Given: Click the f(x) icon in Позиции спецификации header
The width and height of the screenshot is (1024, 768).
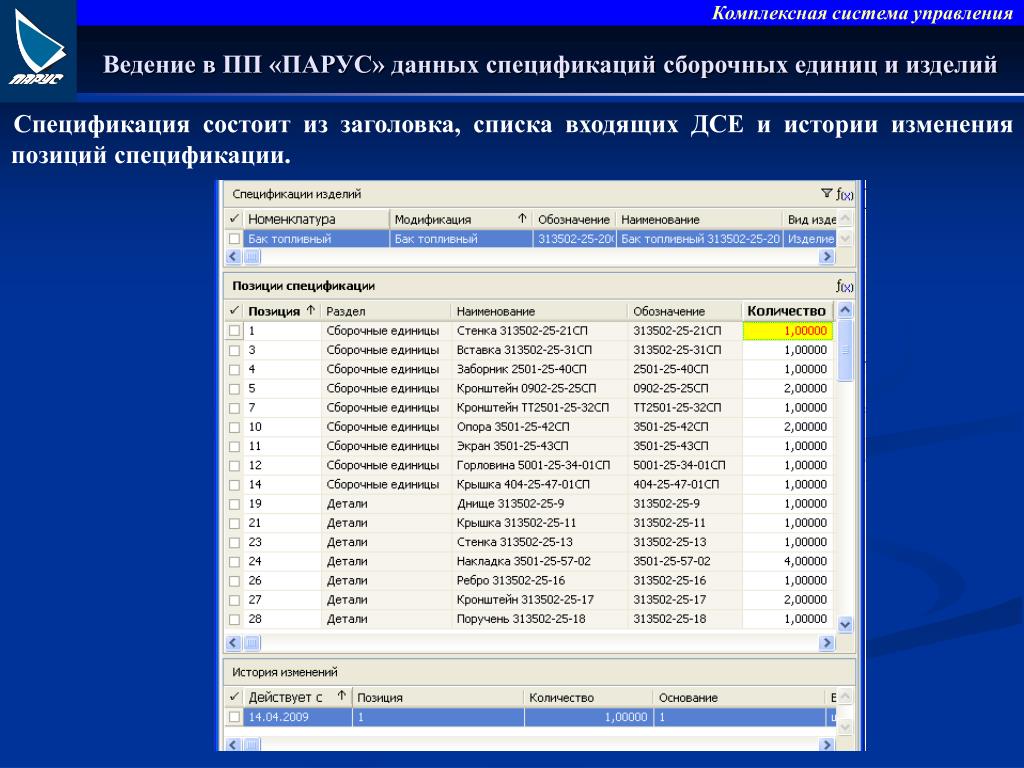Looking at the screenshot, I should pos(844,286).
